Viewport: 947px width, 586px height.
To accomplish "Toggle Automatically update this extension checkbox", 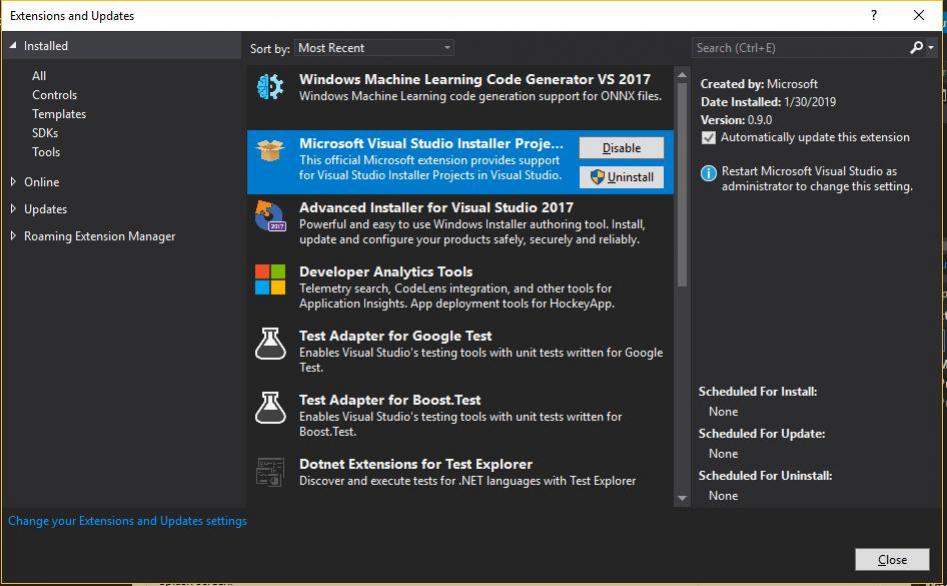I will [708, 138].
